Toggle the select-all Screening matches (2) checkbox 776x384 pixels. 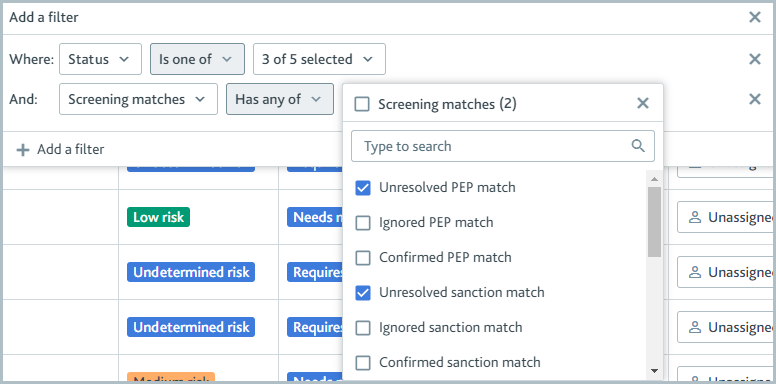click(x=362, y=104)
